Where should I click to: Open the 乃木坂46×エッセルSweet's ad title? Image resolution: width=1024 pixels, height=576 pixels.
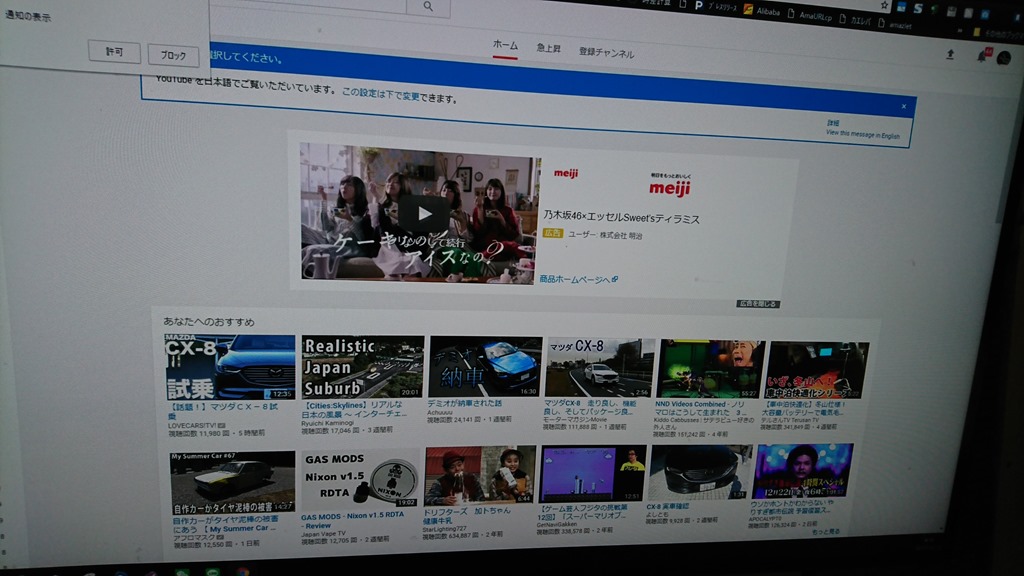pos(621,218)
